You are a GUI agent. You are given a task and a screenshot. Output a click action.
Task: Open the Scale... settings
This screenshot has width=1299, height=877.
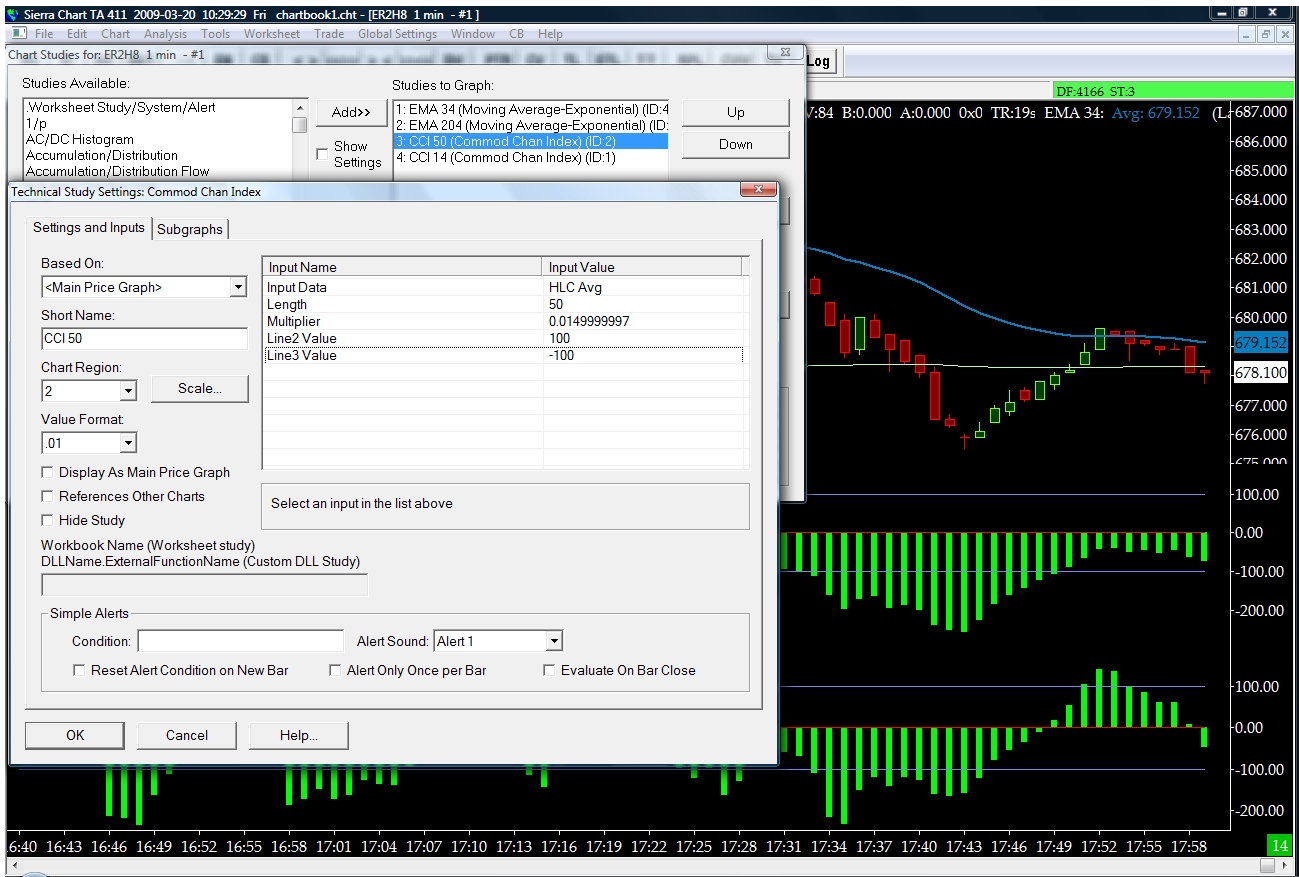tap(200, 388)
